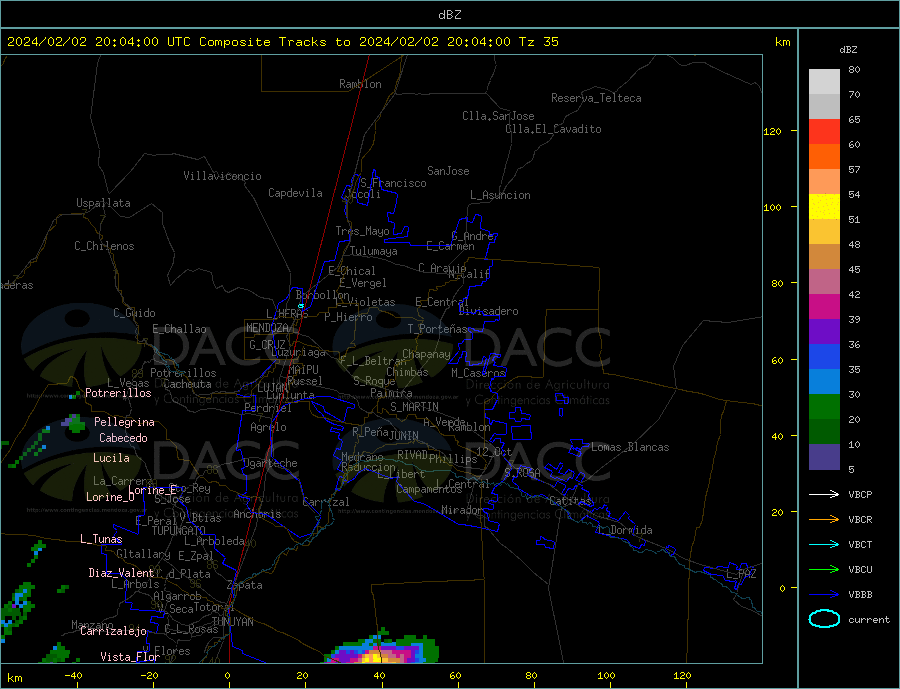Viewport: 900px width, 689px height.
Task: Select the Zapata label
Action: pyautogui.click(x=245, y=586)
